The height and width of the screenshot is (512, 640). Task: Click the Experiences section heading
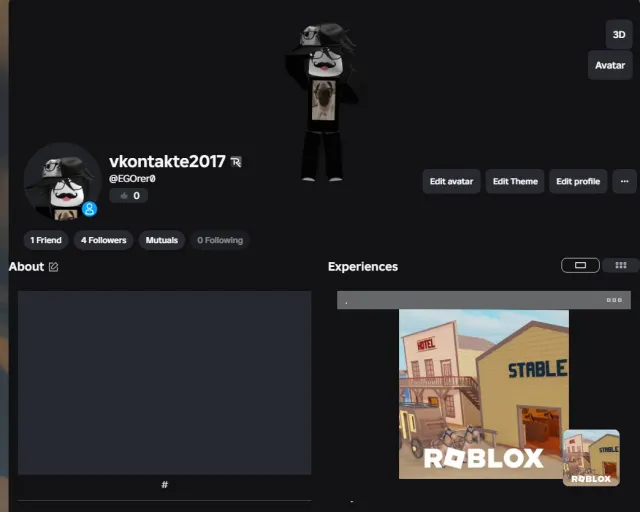pos(362,267)
